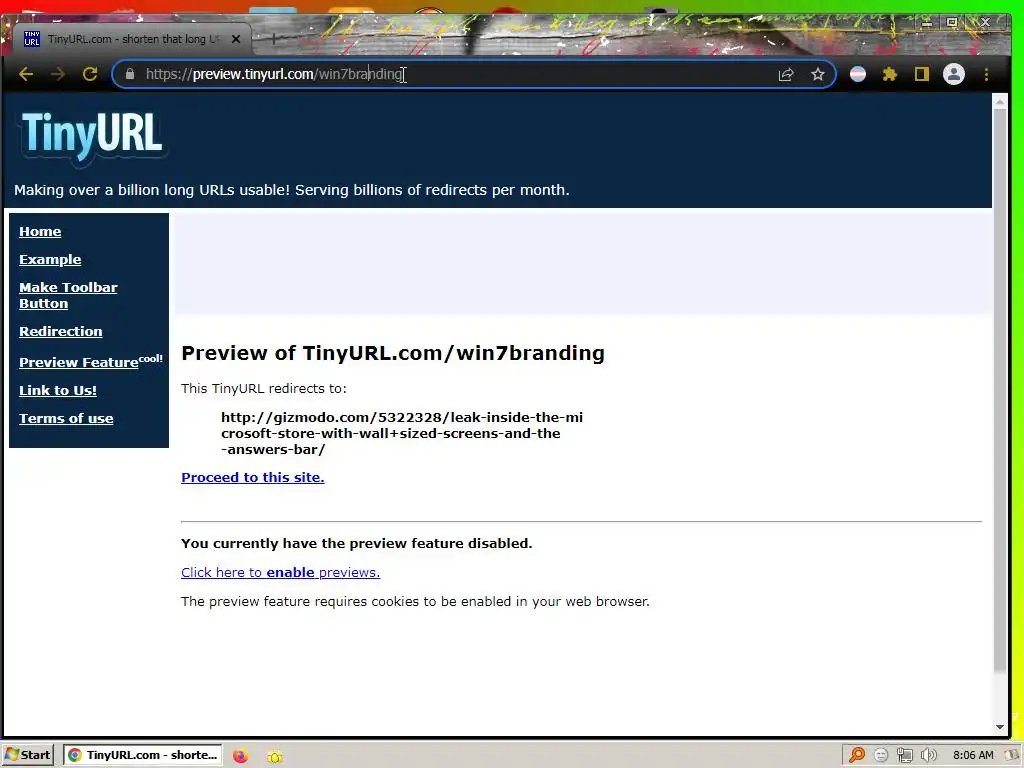Open the Redirection sidebar link

tap(60, 331)
